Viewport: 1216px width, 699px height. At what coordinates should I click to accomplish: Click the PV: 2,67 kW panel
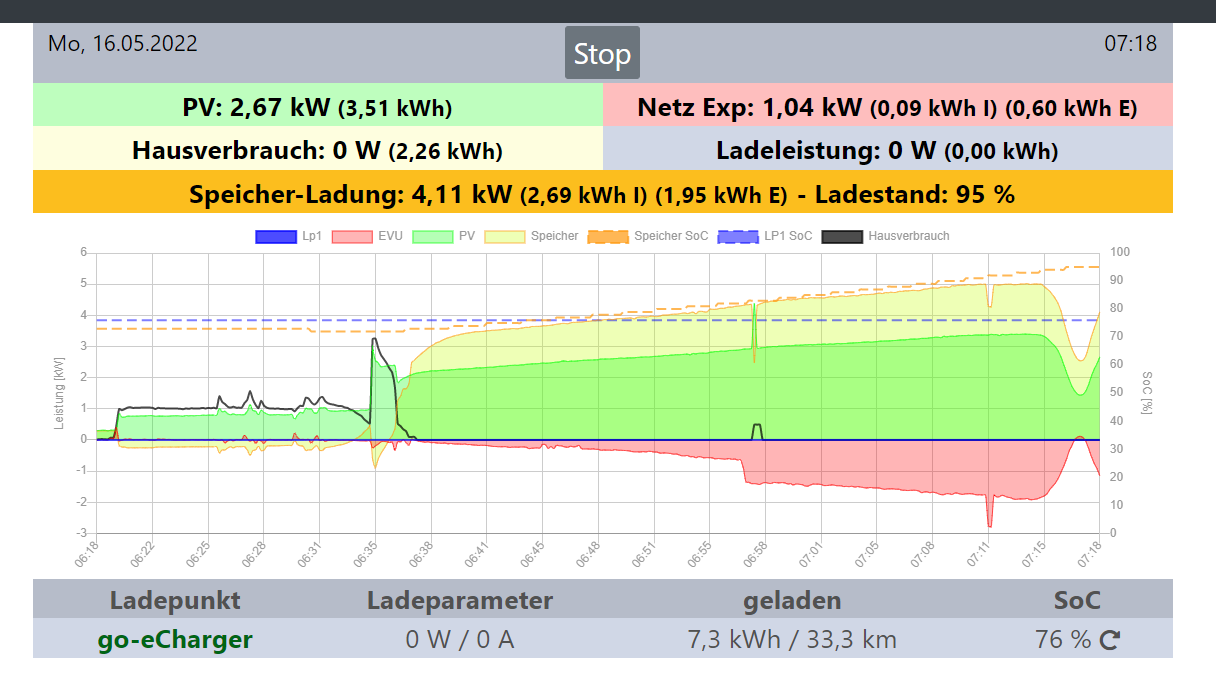(x=318, y=105)
